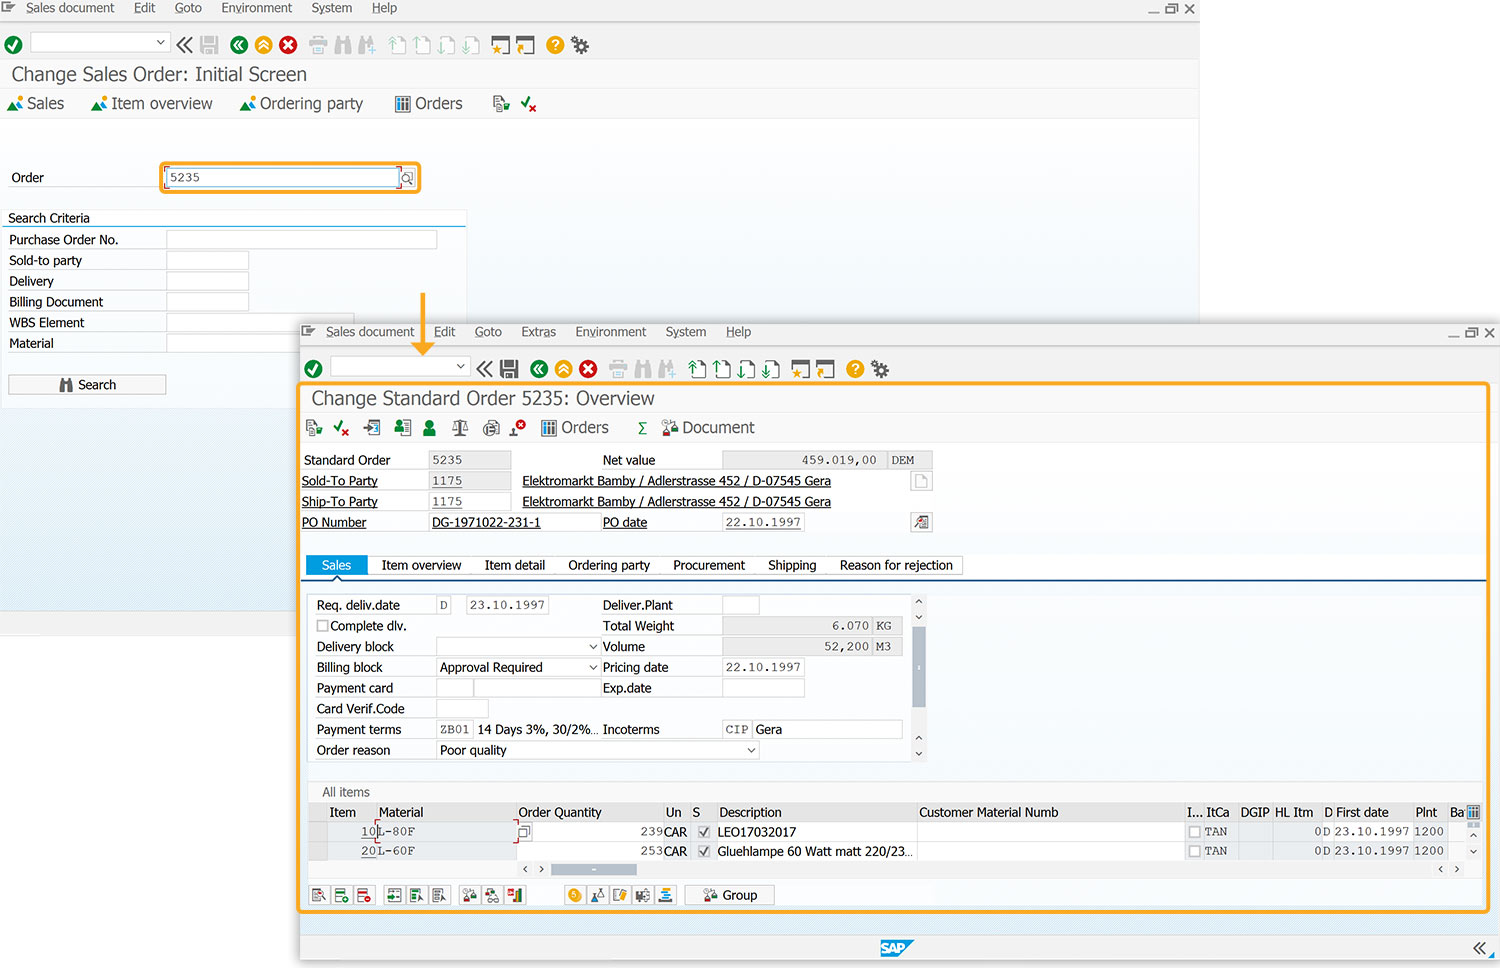Open the Environment menu in the Initial Screen window
Image resolution: width=1500 pixels, height=968 pixels.
pyautogui.click(x=257, y=8)
